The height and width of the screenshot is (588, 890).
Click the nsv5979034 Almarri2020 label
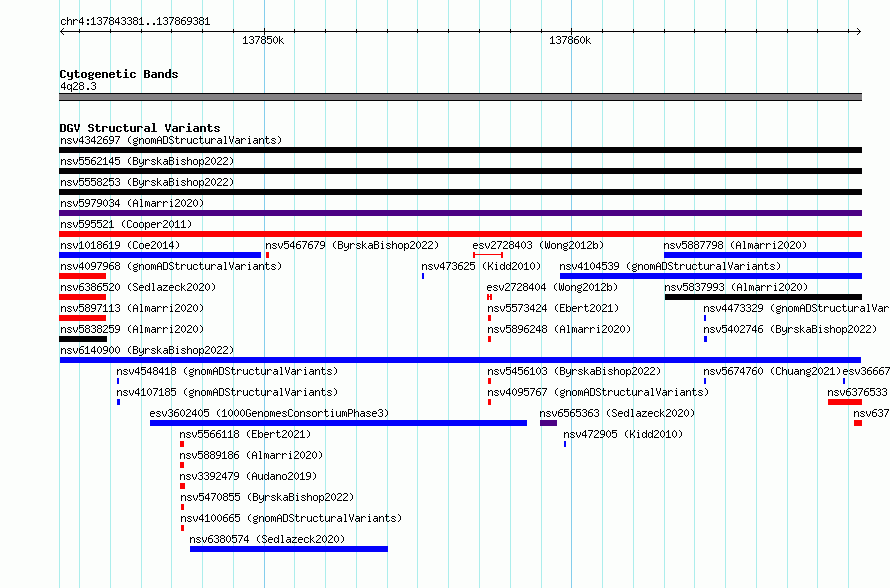132,203
